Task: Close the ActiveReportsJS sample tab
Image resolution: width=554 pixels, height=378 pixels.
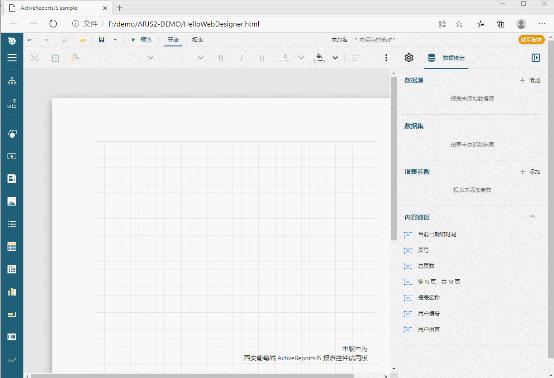Action: [x=105, y=8]
